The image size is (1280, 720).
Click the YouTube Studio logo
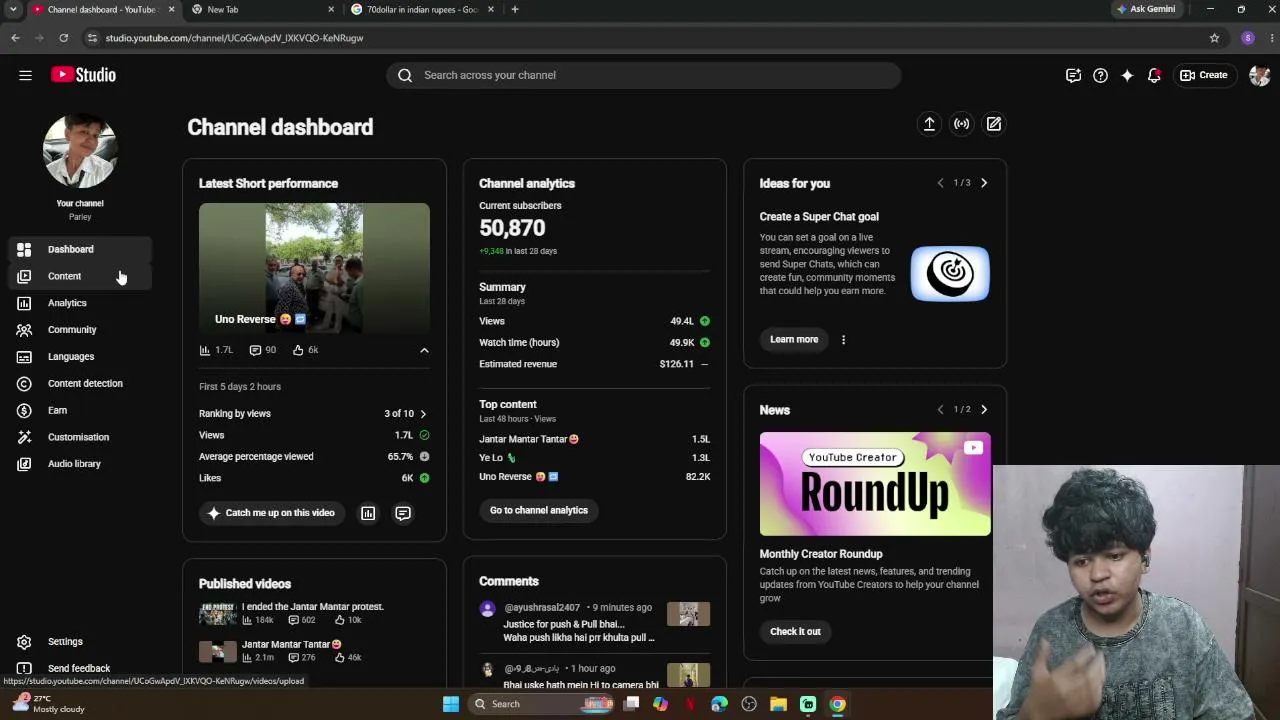[x=83, y=75]
